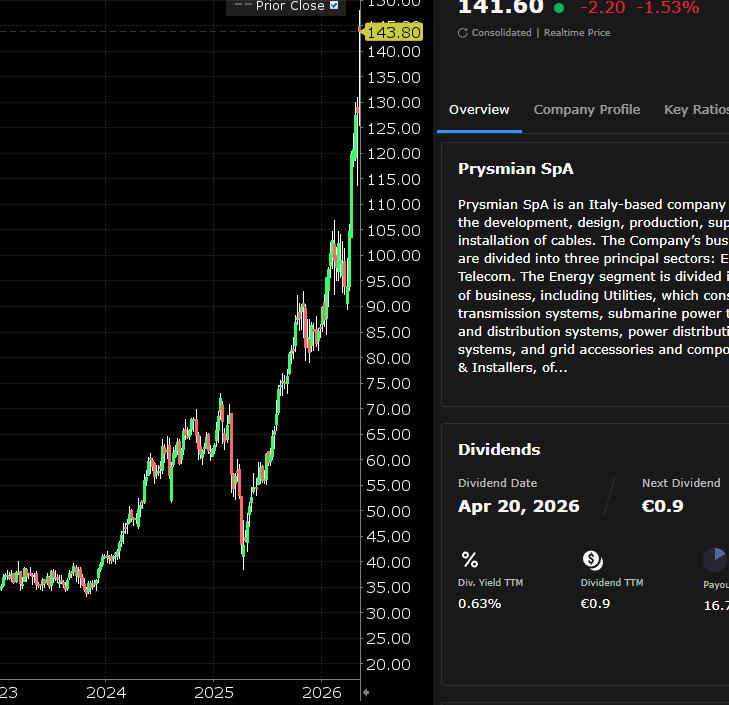This screenshot has width=729, height=705.
Task: Toggle the Prior Close checkbox
Action: (334, 5)
